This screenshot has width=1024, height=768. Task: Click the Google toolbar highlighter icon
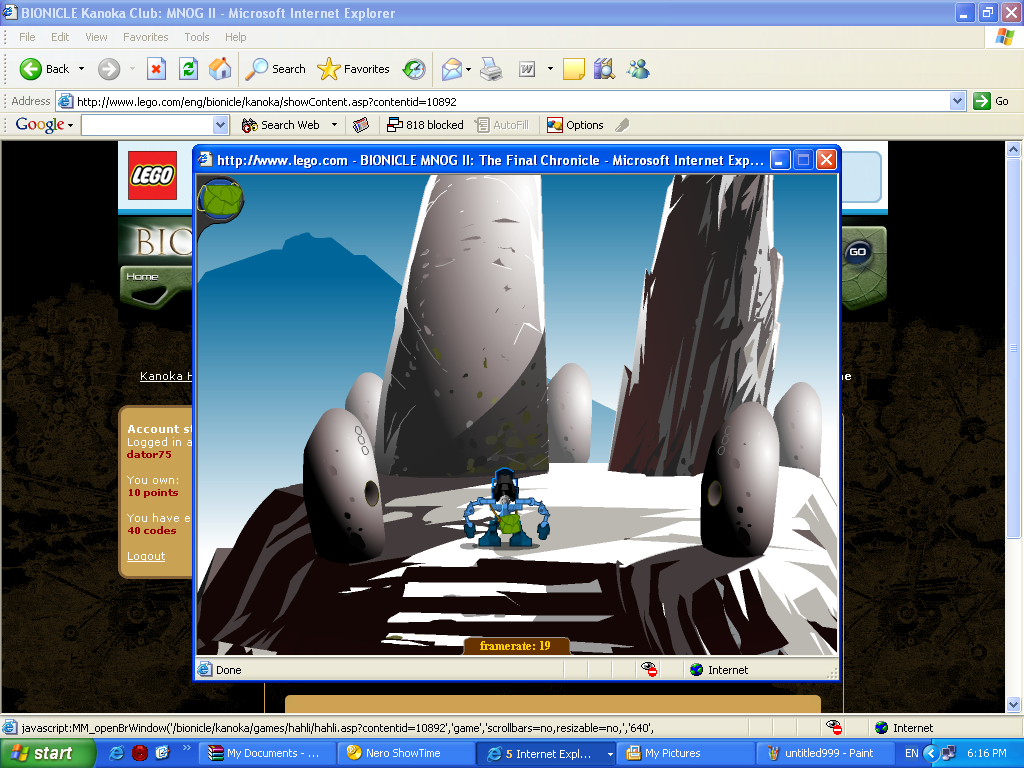click(x=622, y=125)
